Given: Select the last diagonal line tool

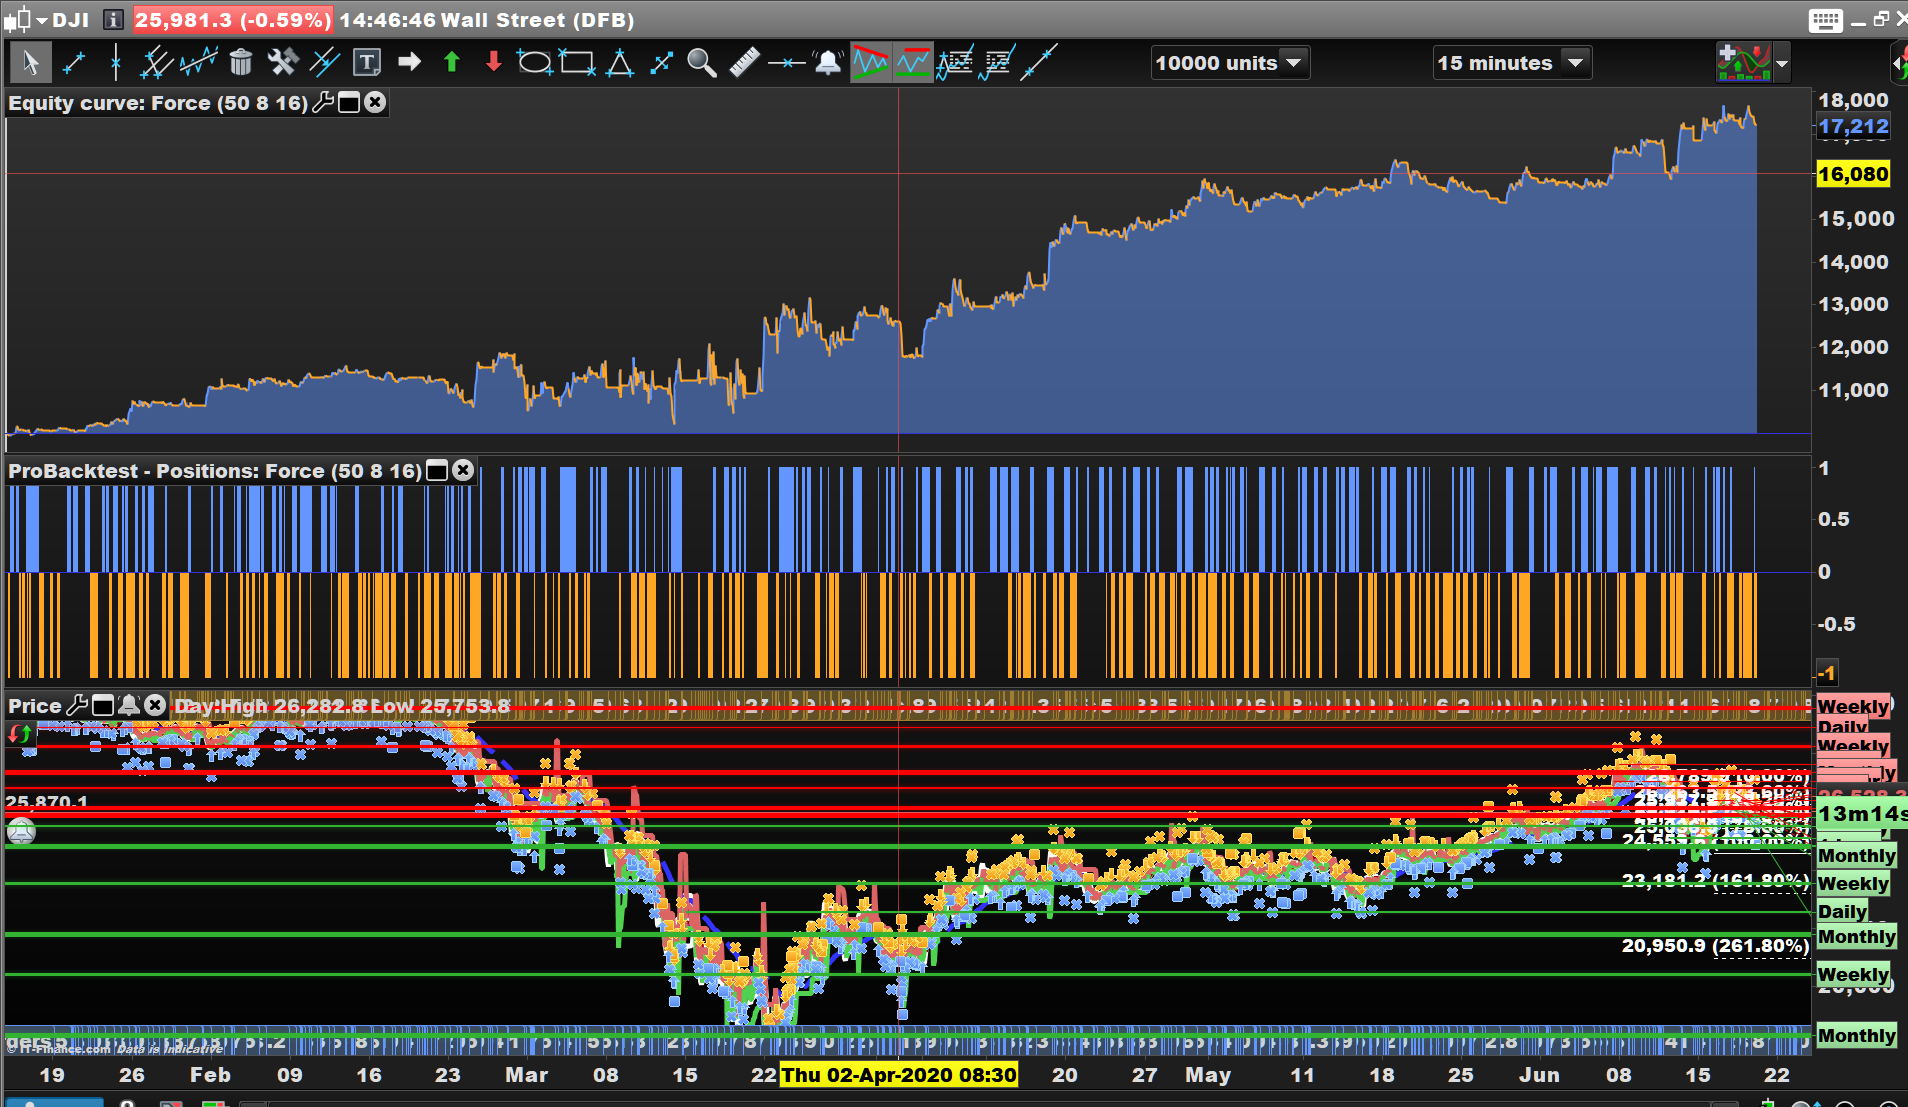Looking at the screenshot, I should tap(1039, 63).
